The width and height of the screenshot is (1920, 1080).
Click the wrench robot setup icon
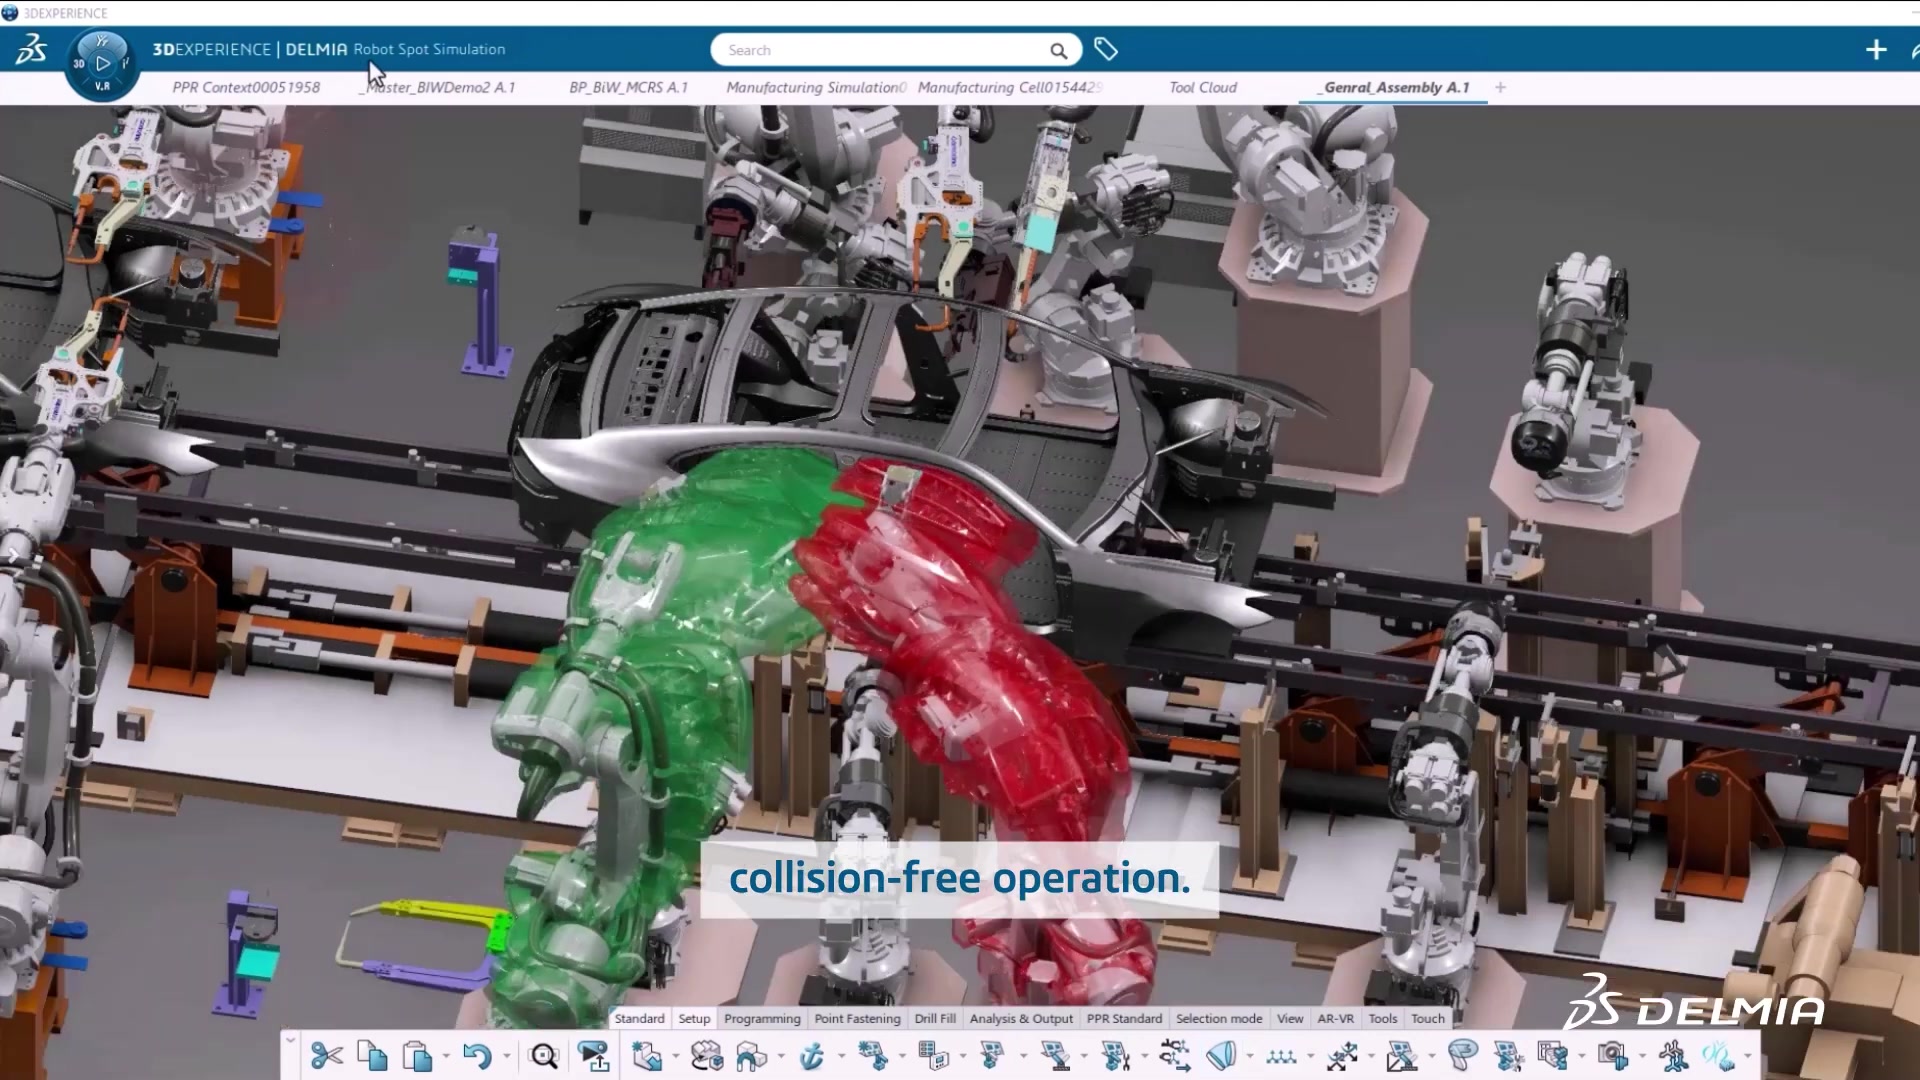point(1115,1056)
